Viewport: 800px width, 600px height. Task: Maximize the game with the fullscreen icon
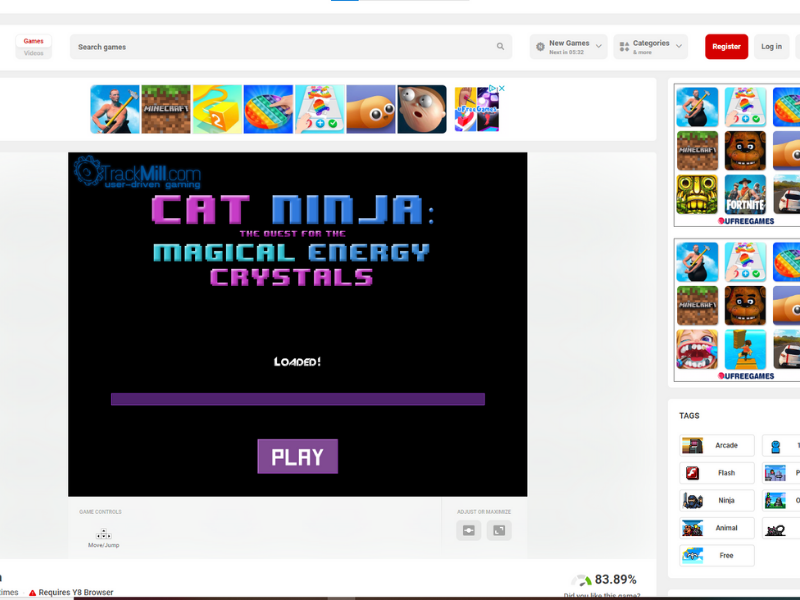tap(499, 531)
